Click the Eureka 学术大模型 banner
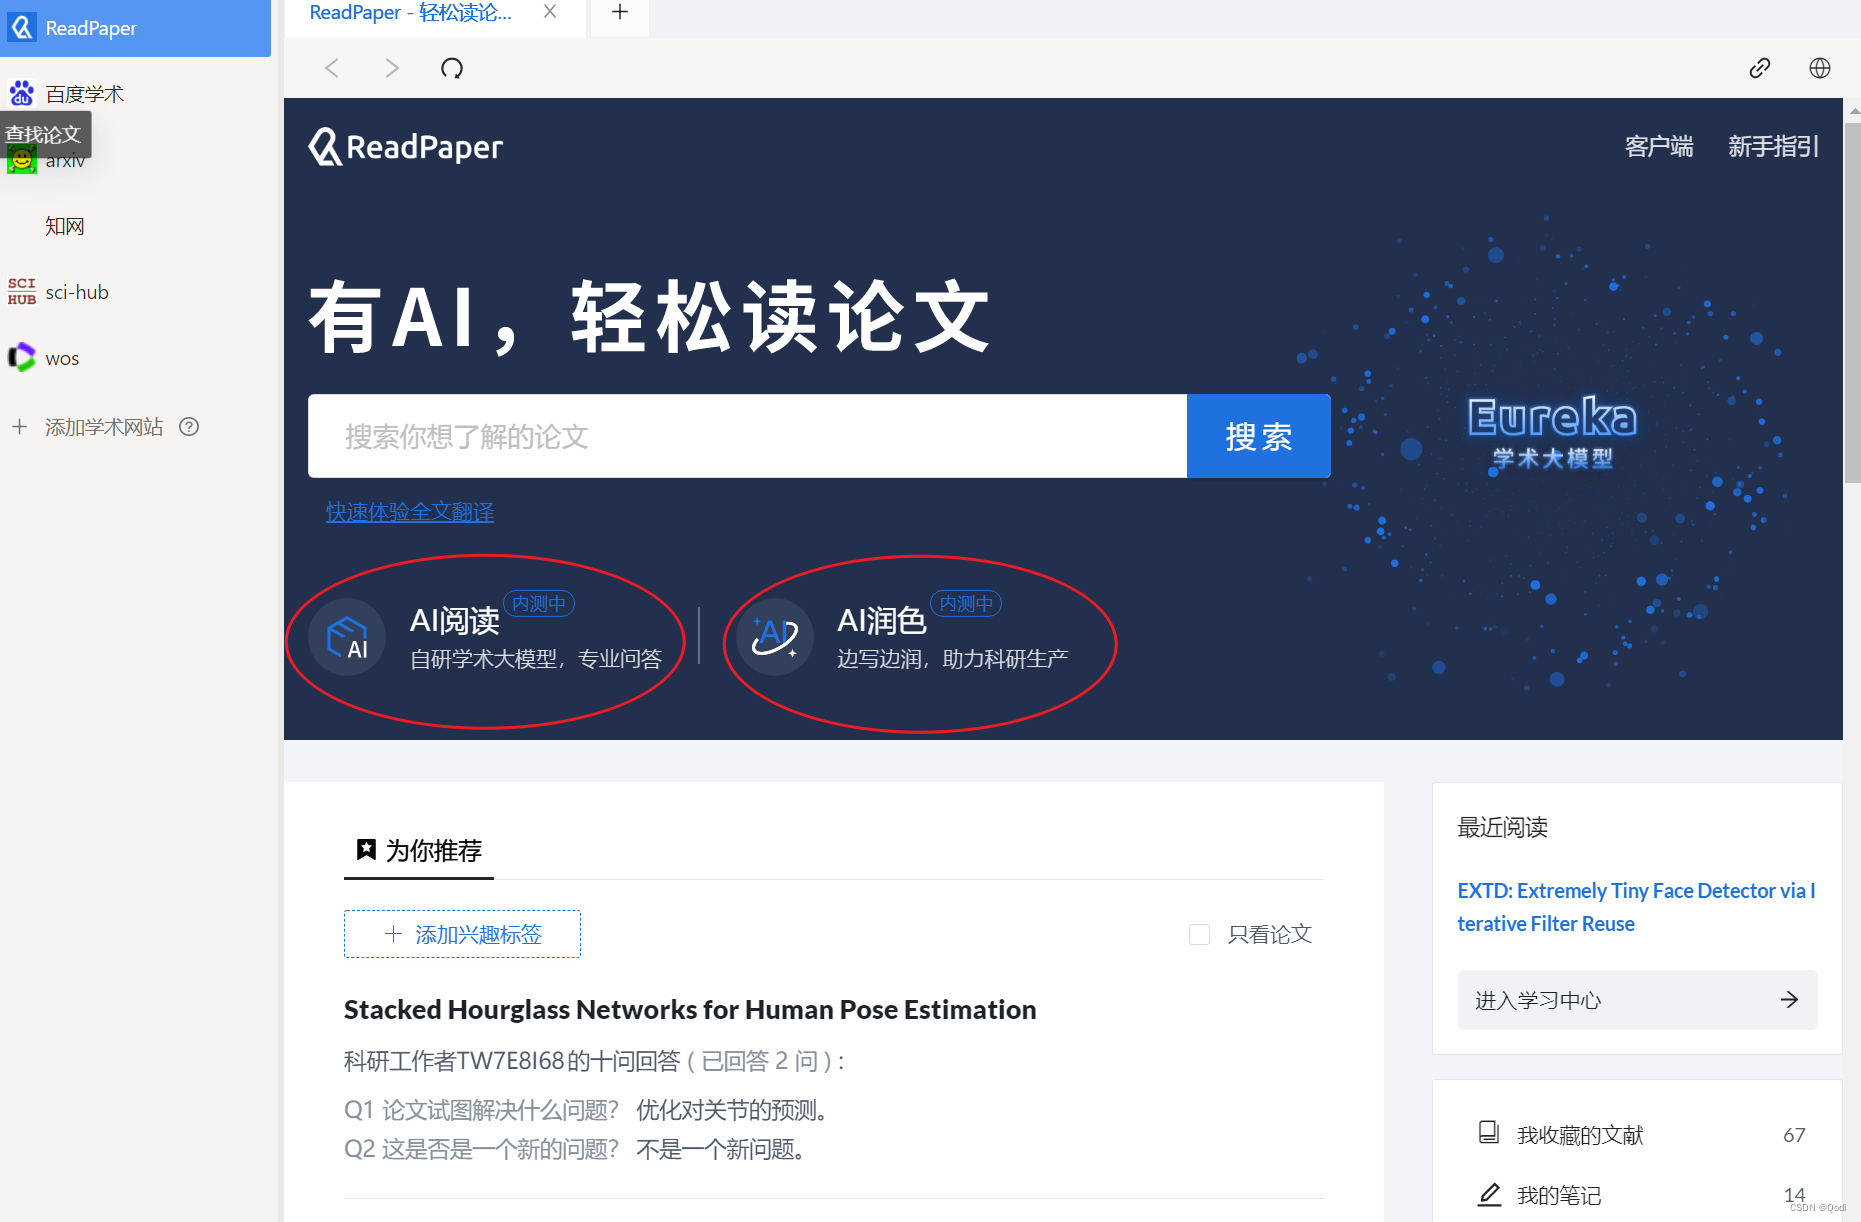The image size is (1861, 1222). point(1552,432)
